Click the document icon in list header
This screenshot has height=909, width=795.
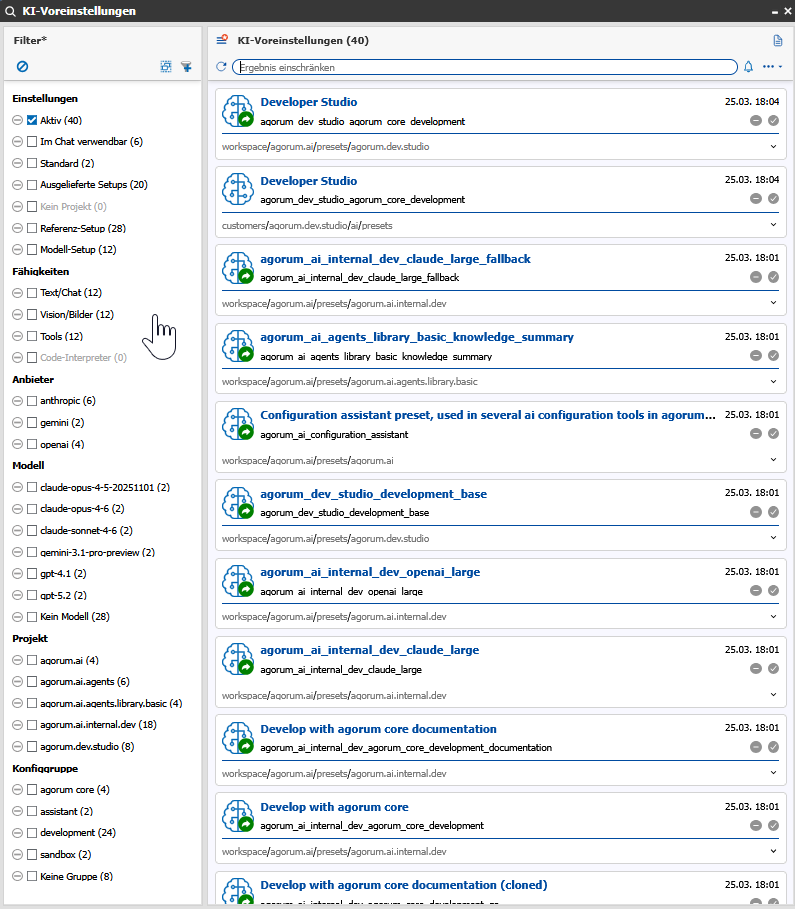[777, 41]
